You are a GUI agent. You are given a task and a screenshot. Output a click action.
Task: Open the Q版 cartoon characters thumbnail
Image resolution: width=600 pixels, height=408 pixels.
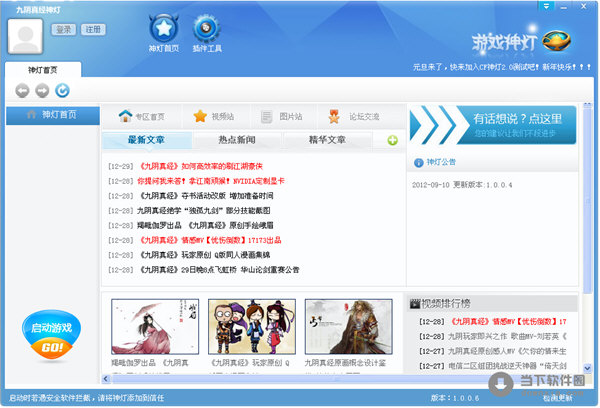coord(252,326)
